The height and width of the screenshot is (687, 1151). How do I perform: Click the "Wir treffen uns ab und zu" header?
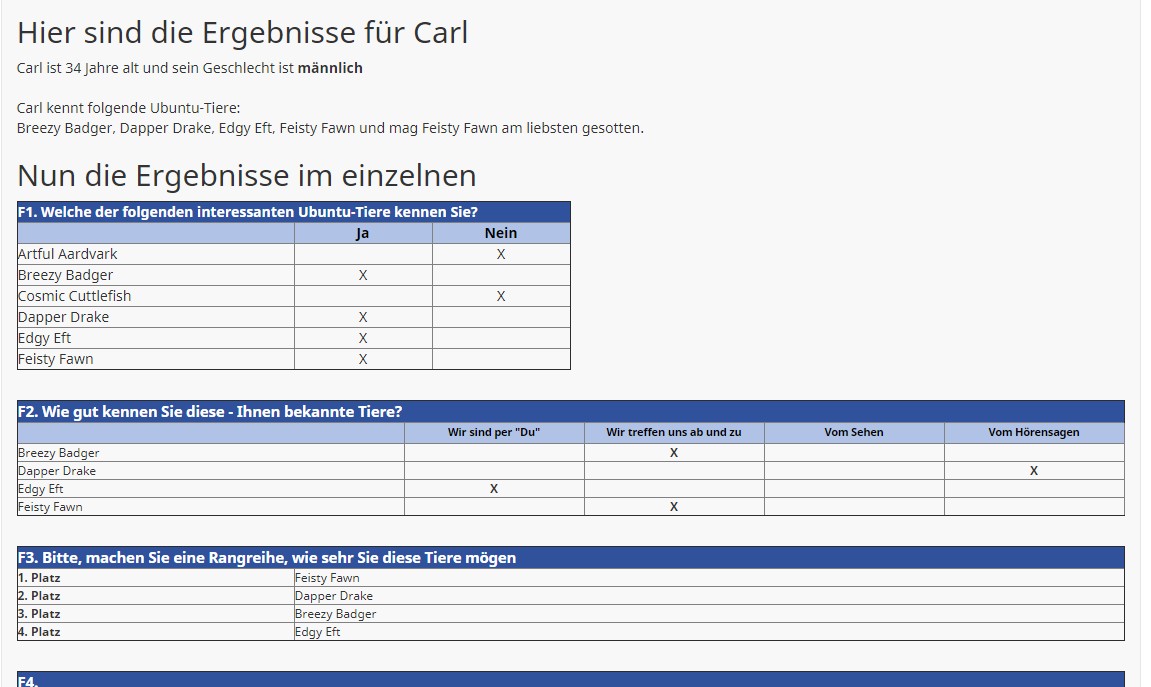(674, 432)
